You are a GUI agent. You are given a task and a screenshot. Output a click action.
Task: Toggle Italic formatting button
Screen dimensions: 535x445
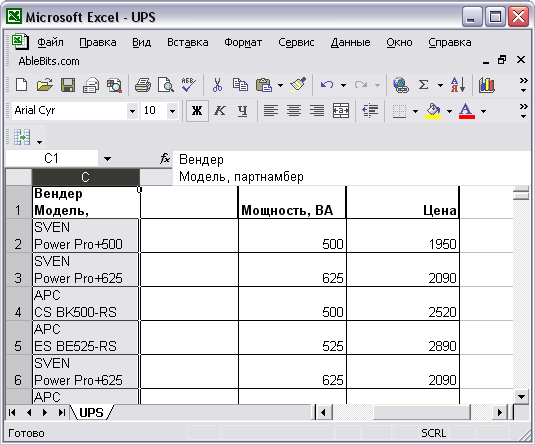(220, 111)
